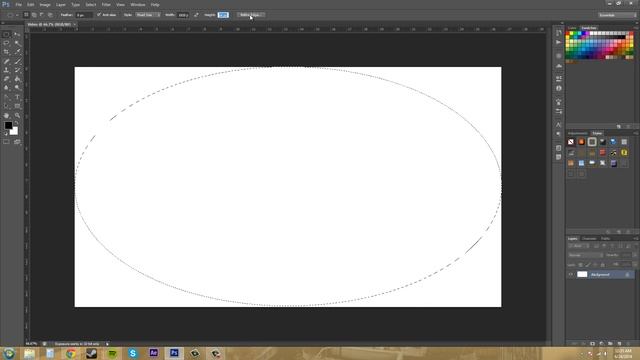
Task: Select the Path Selection tool
Action: (7, 106)
